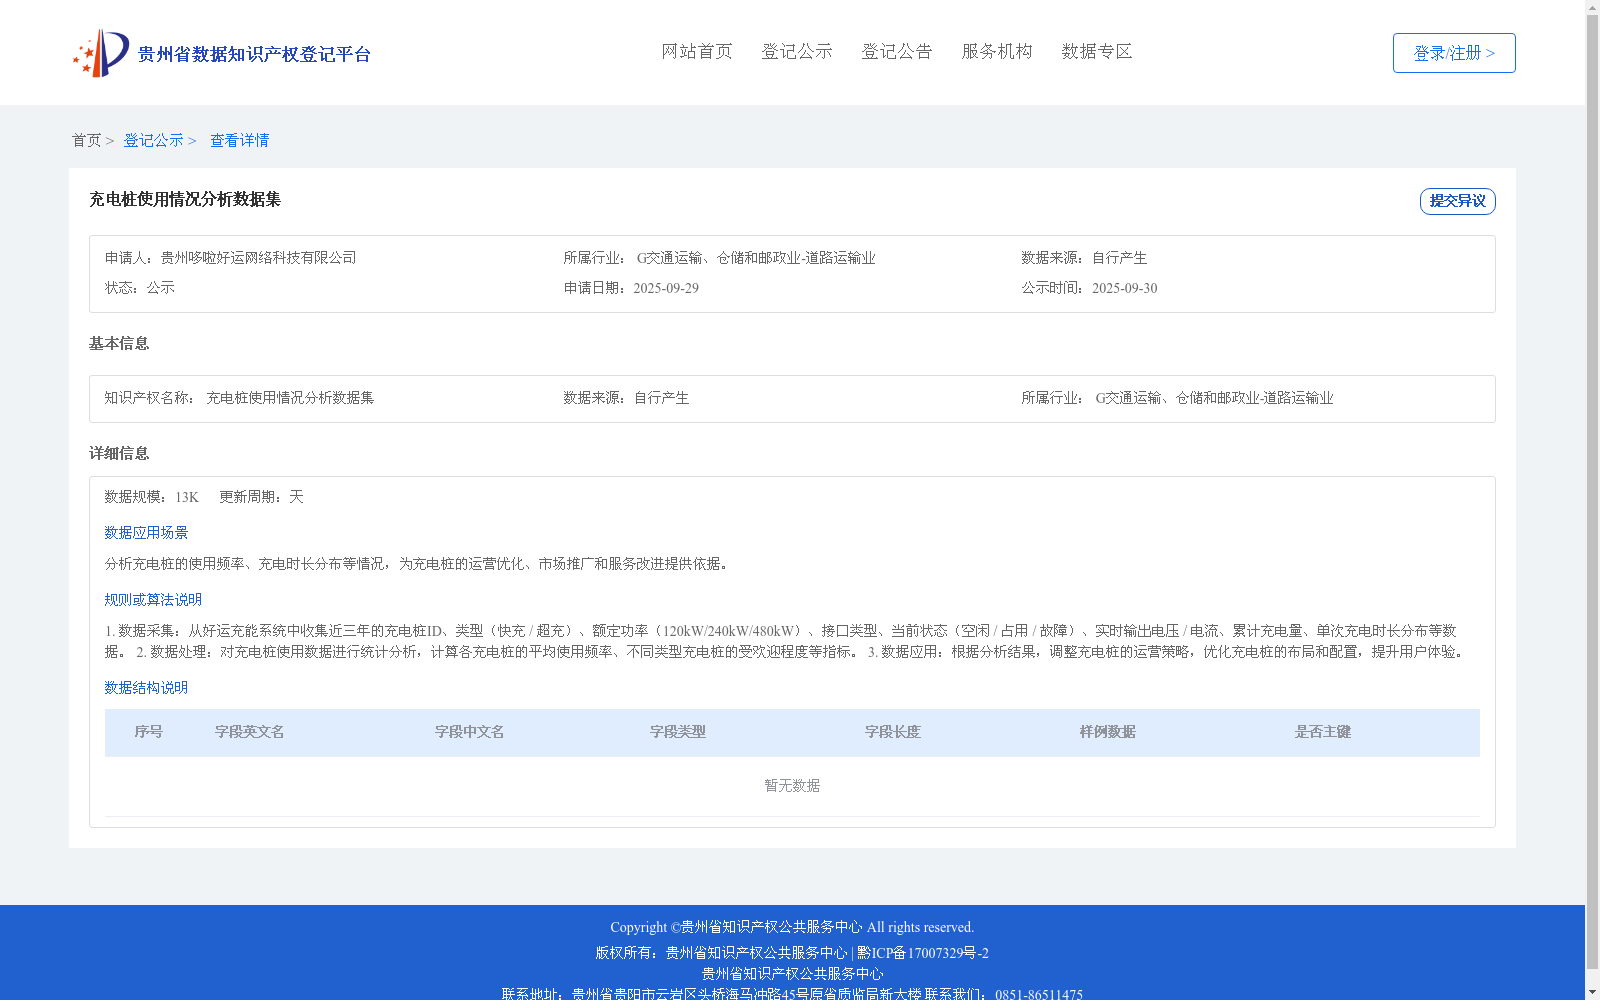Viewport: 1600px width, 1000px height.
Task: Click the 字段类型 column header
Action: click(678, 732)
